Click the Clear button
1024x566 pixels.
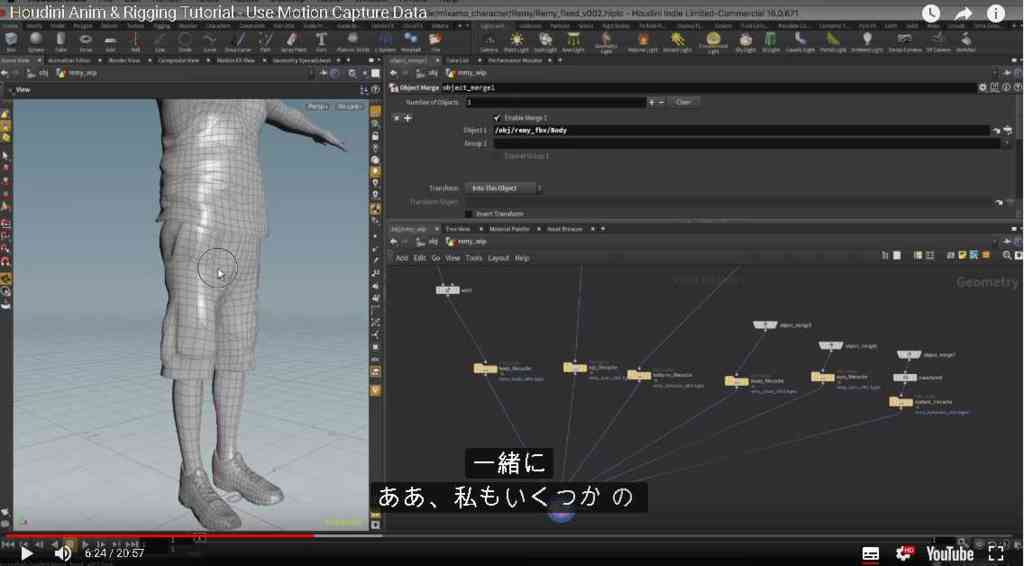(x=683, y=102)
